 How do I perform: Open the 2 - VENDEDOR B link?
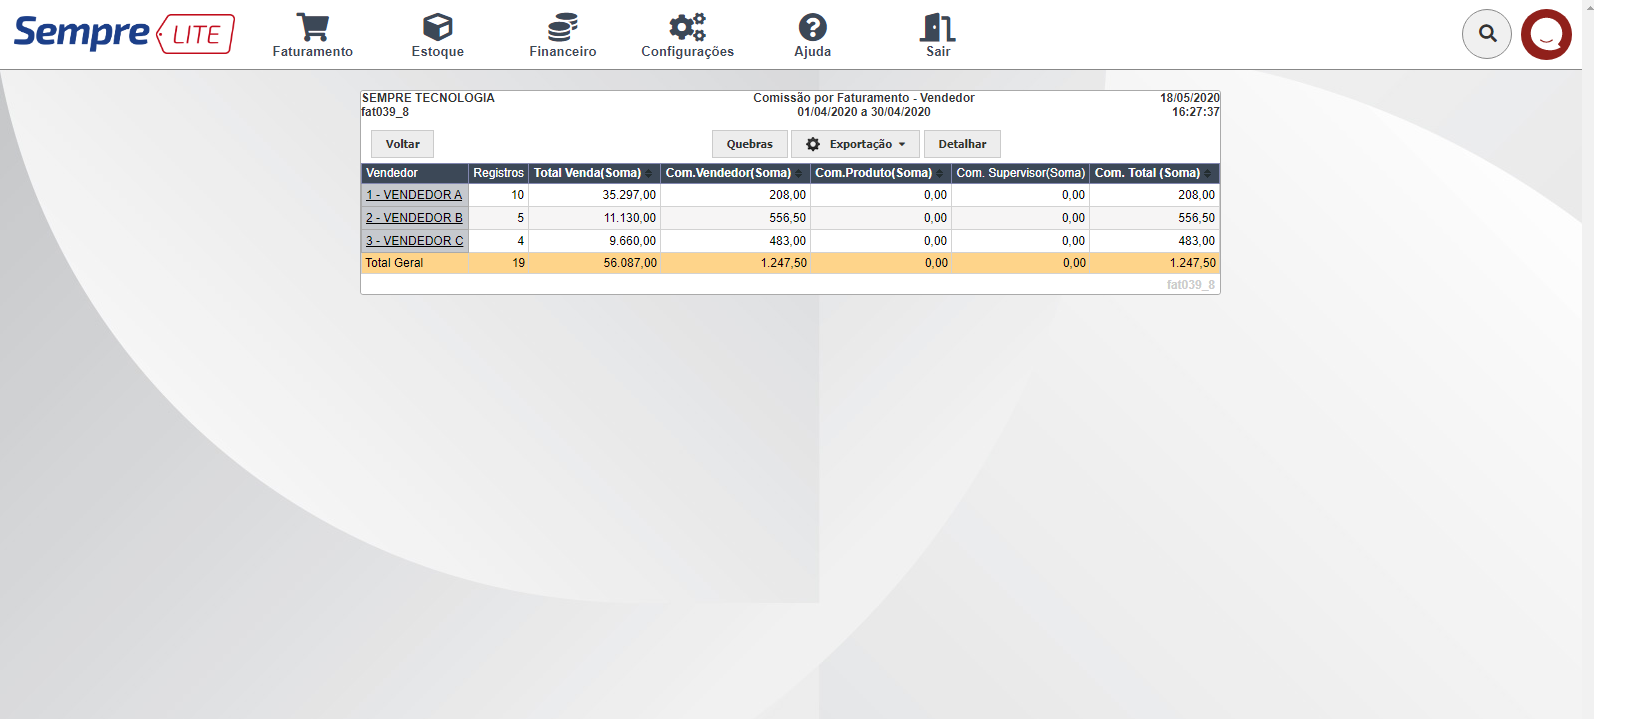(414, 218)
